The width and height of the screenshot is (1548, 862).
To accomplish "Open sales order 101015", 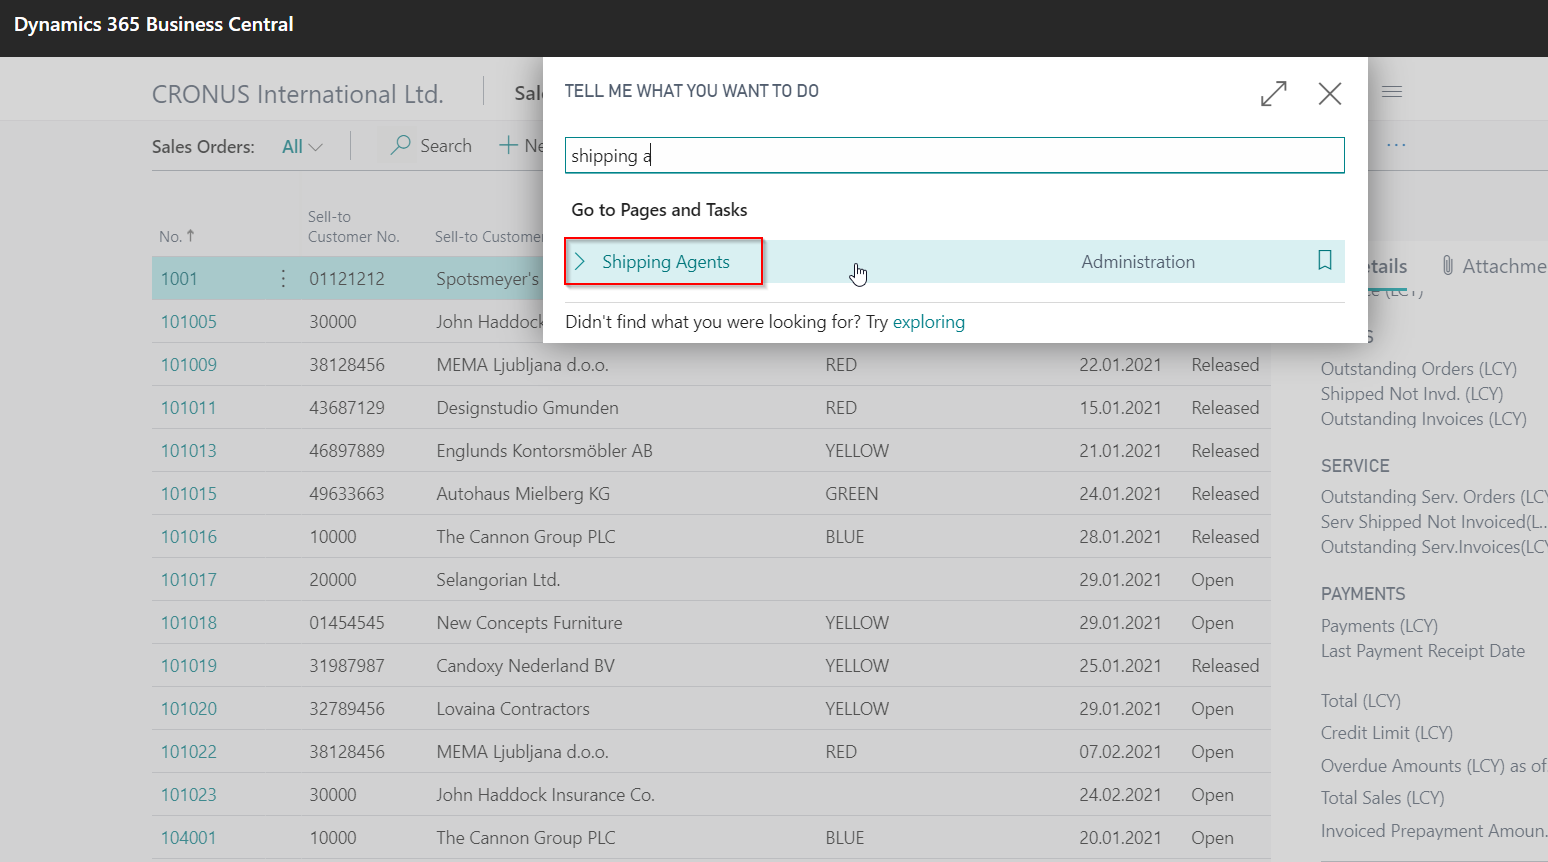I will 189,494.
